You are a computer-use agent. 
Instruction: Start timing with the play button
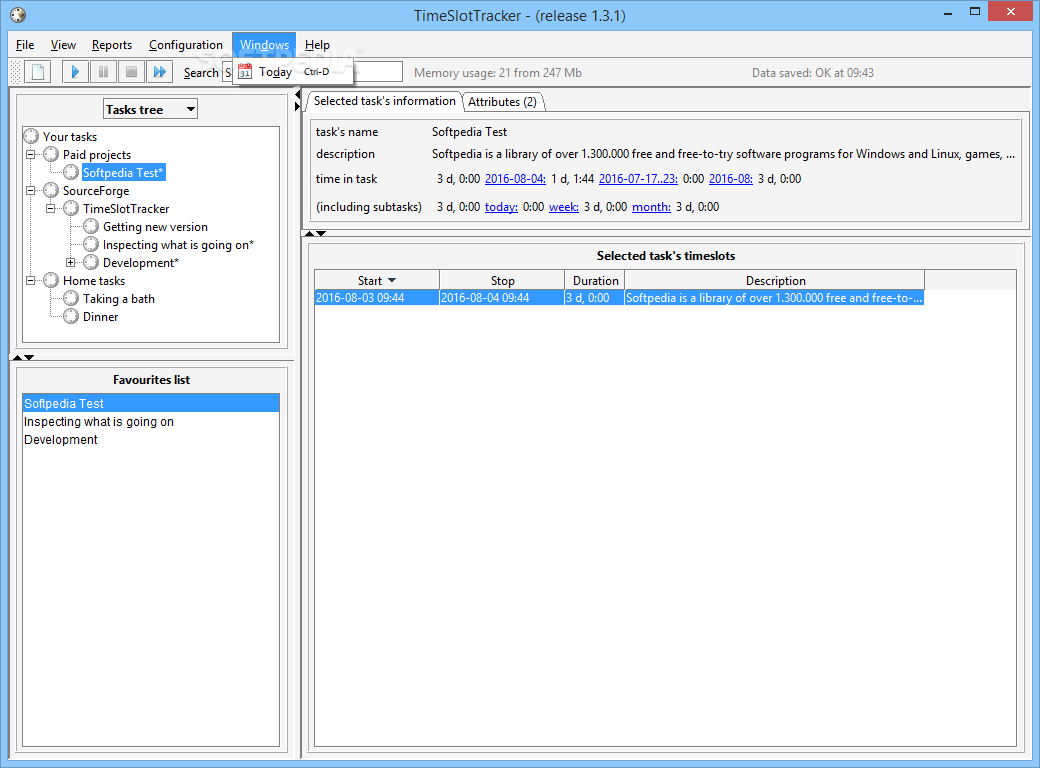click(75, 72)
